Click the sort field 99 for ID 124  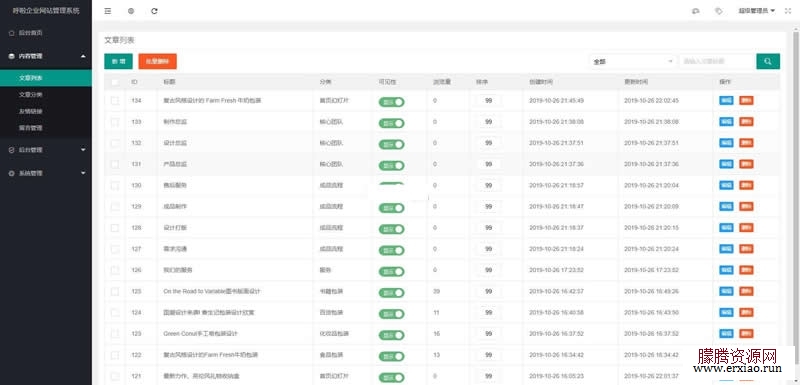pos(488,313)
